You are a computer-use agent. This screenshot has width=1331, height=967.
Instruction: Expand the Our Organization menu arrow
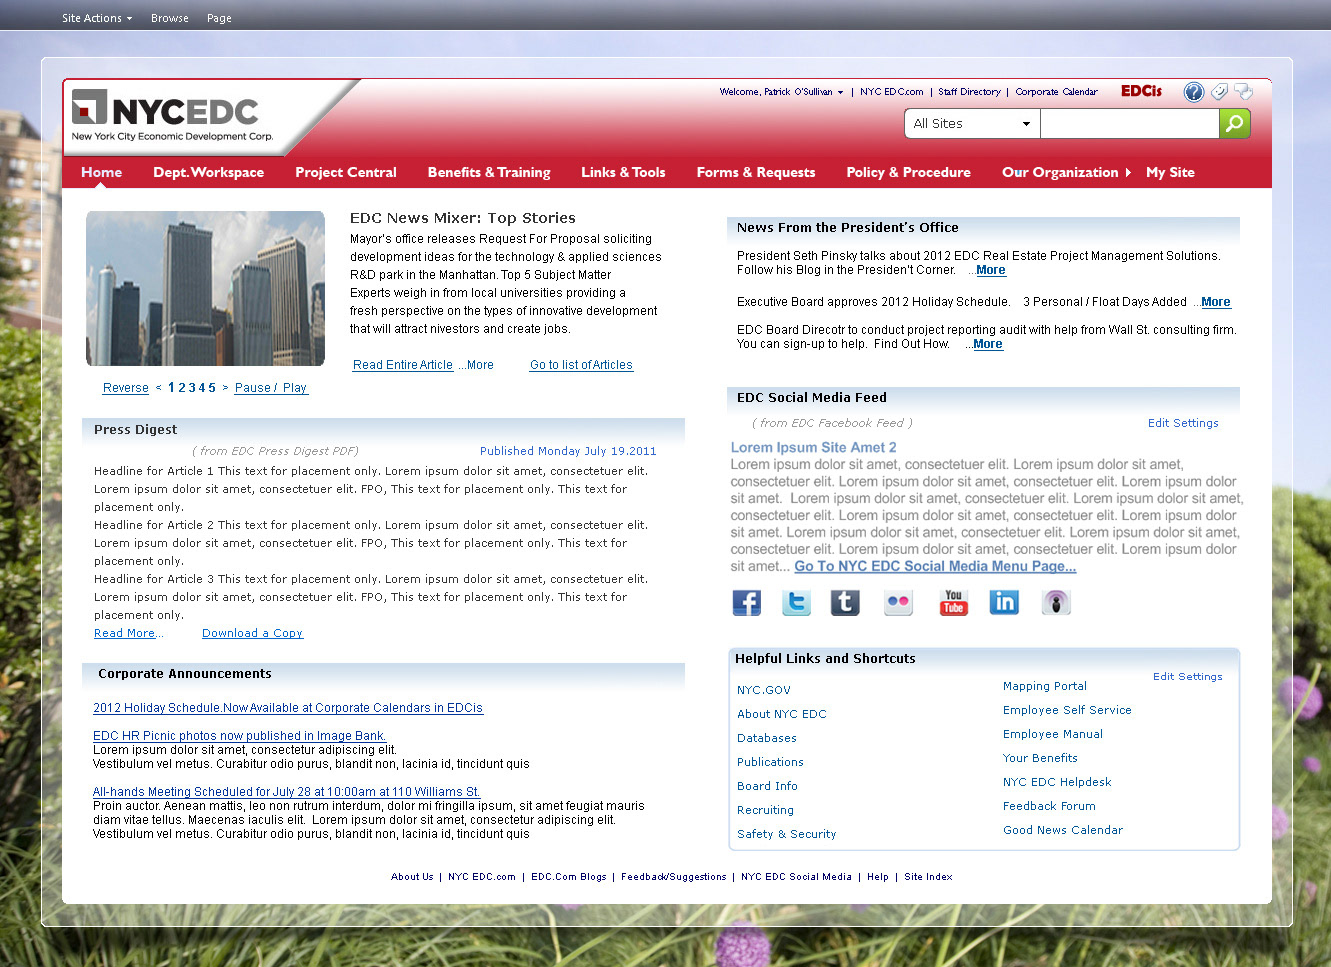click(1128, 172)
